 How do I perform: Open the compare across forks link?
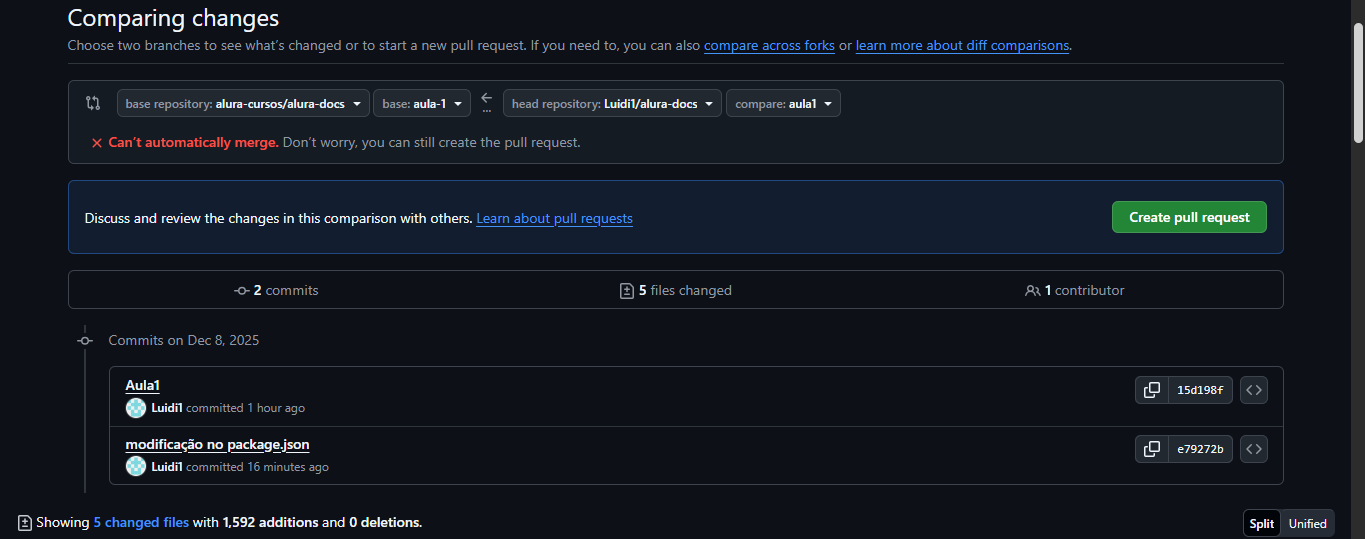769,46
